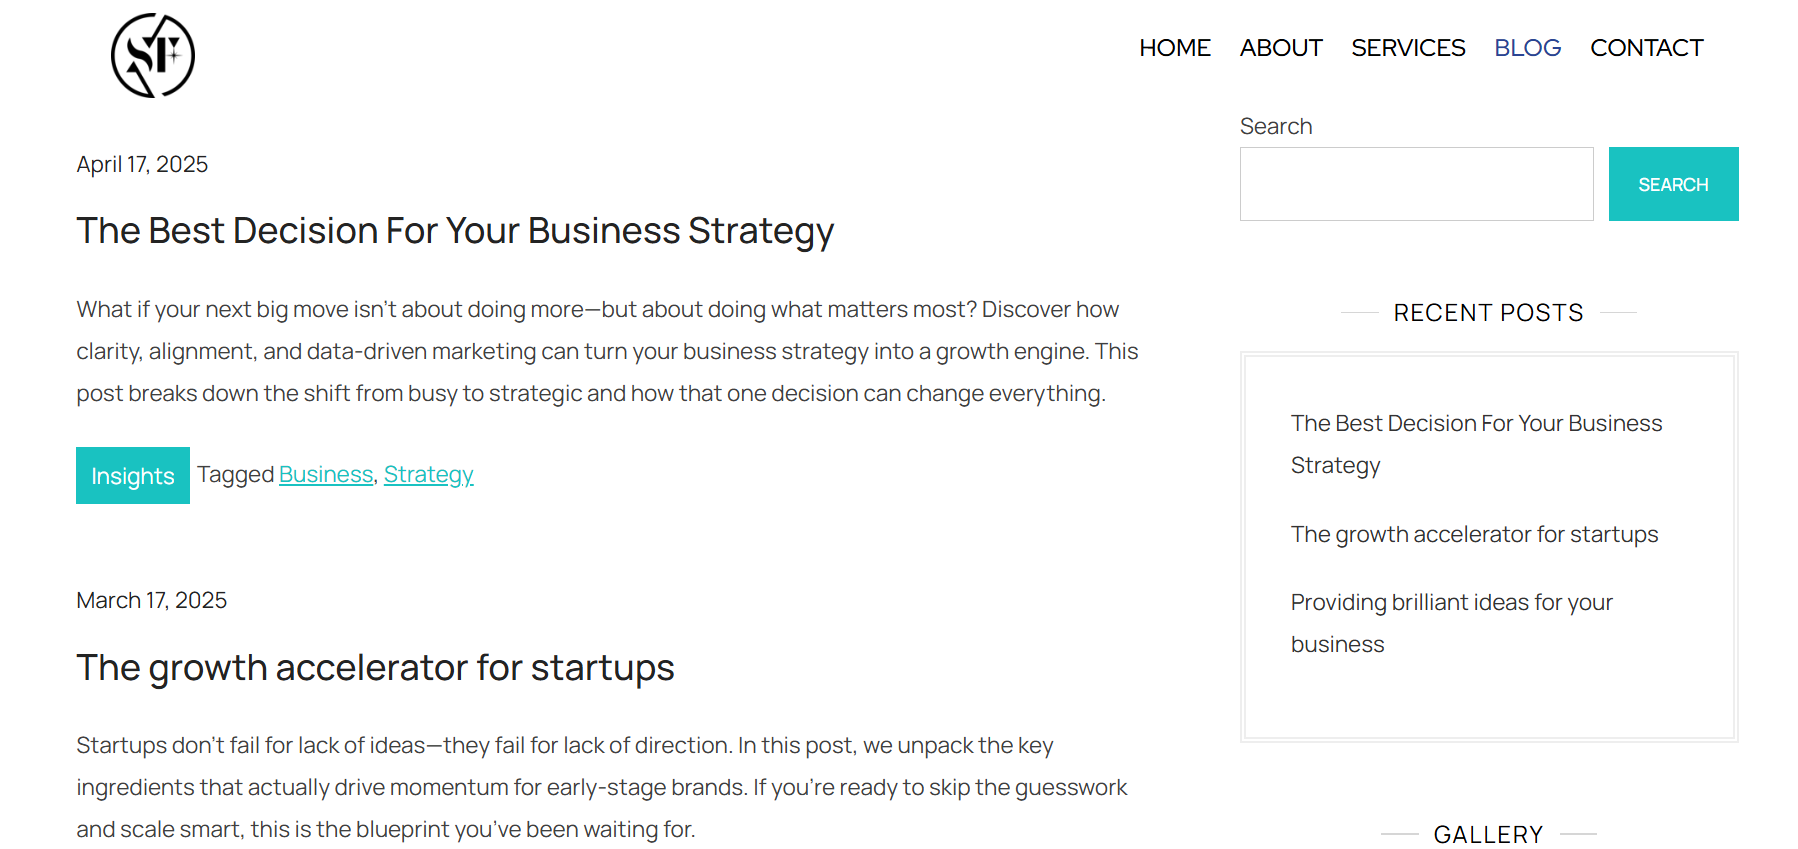
Task: Open post title 'The Best Decision For Your Business Strategy'
Action: 455,231
